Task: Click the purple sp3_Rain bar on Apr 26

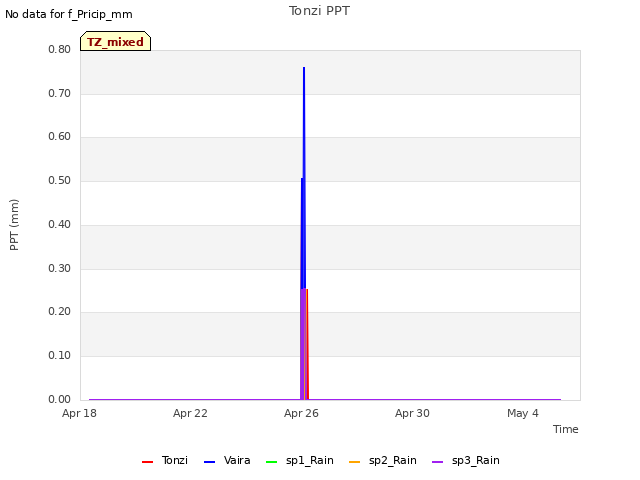Action: point(302,344)
